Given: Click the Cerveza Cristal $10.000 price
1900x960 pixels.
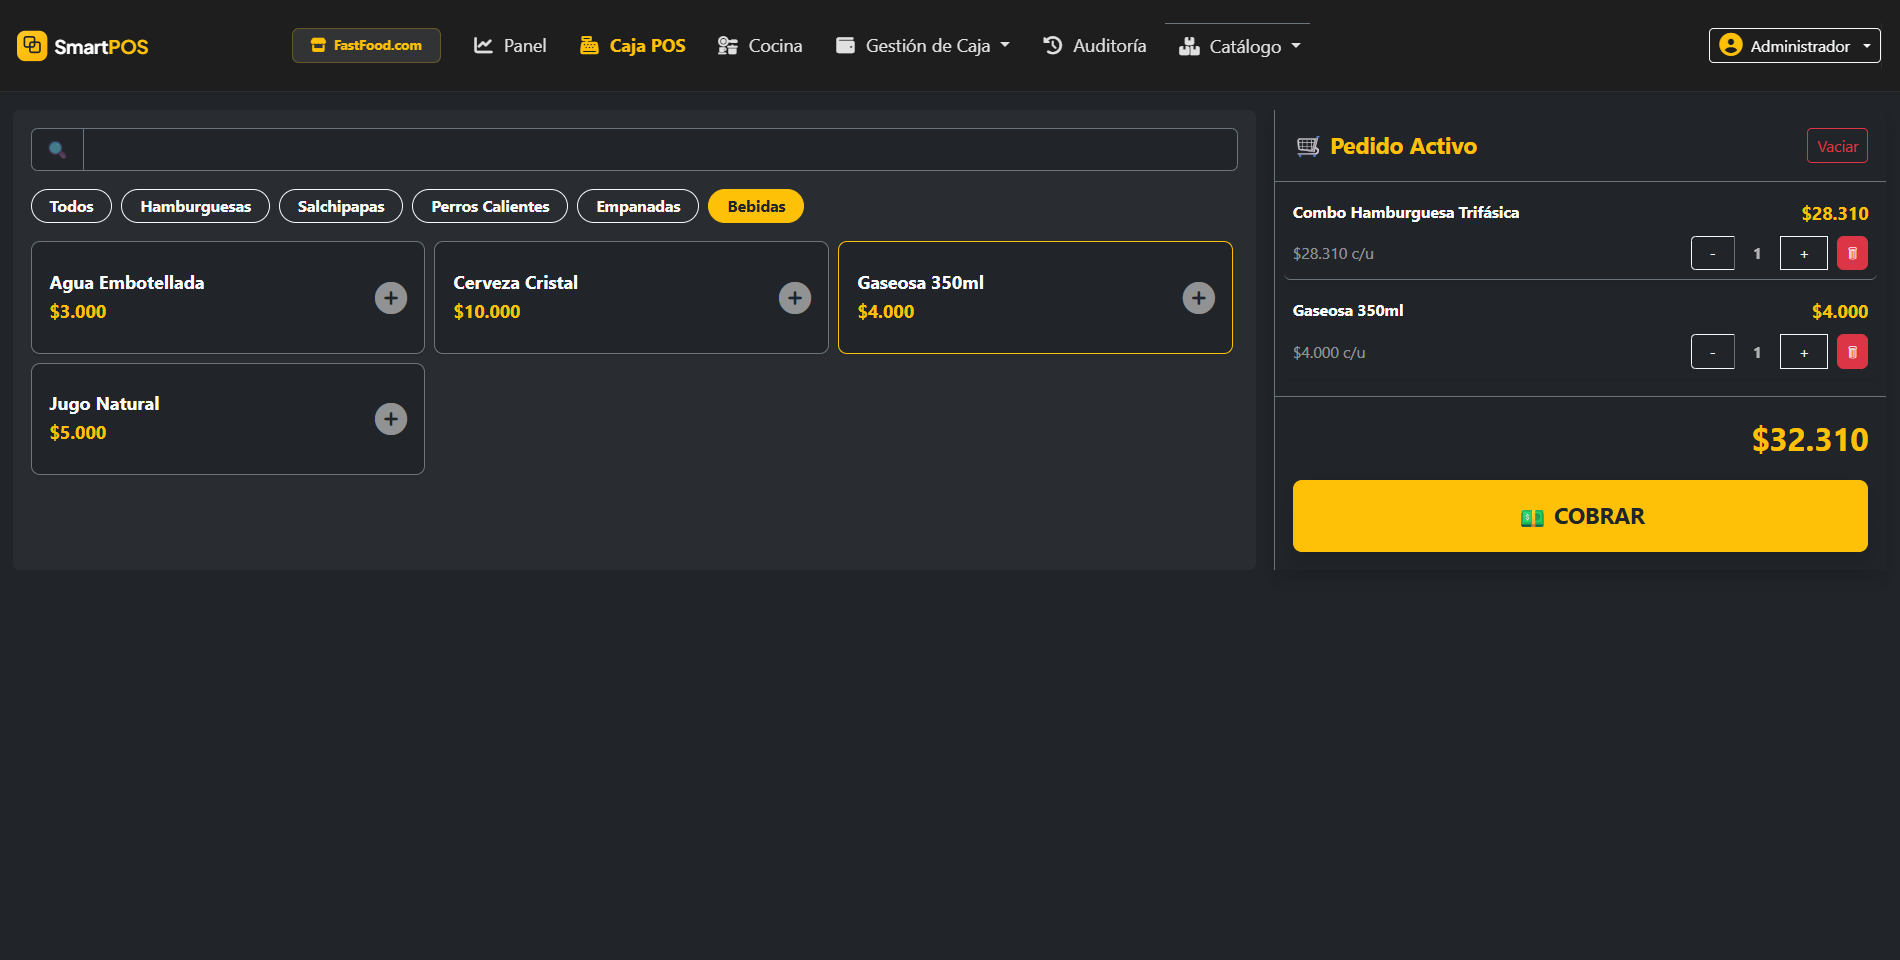Looking at the screenshot, I should (x=487, y=312).
